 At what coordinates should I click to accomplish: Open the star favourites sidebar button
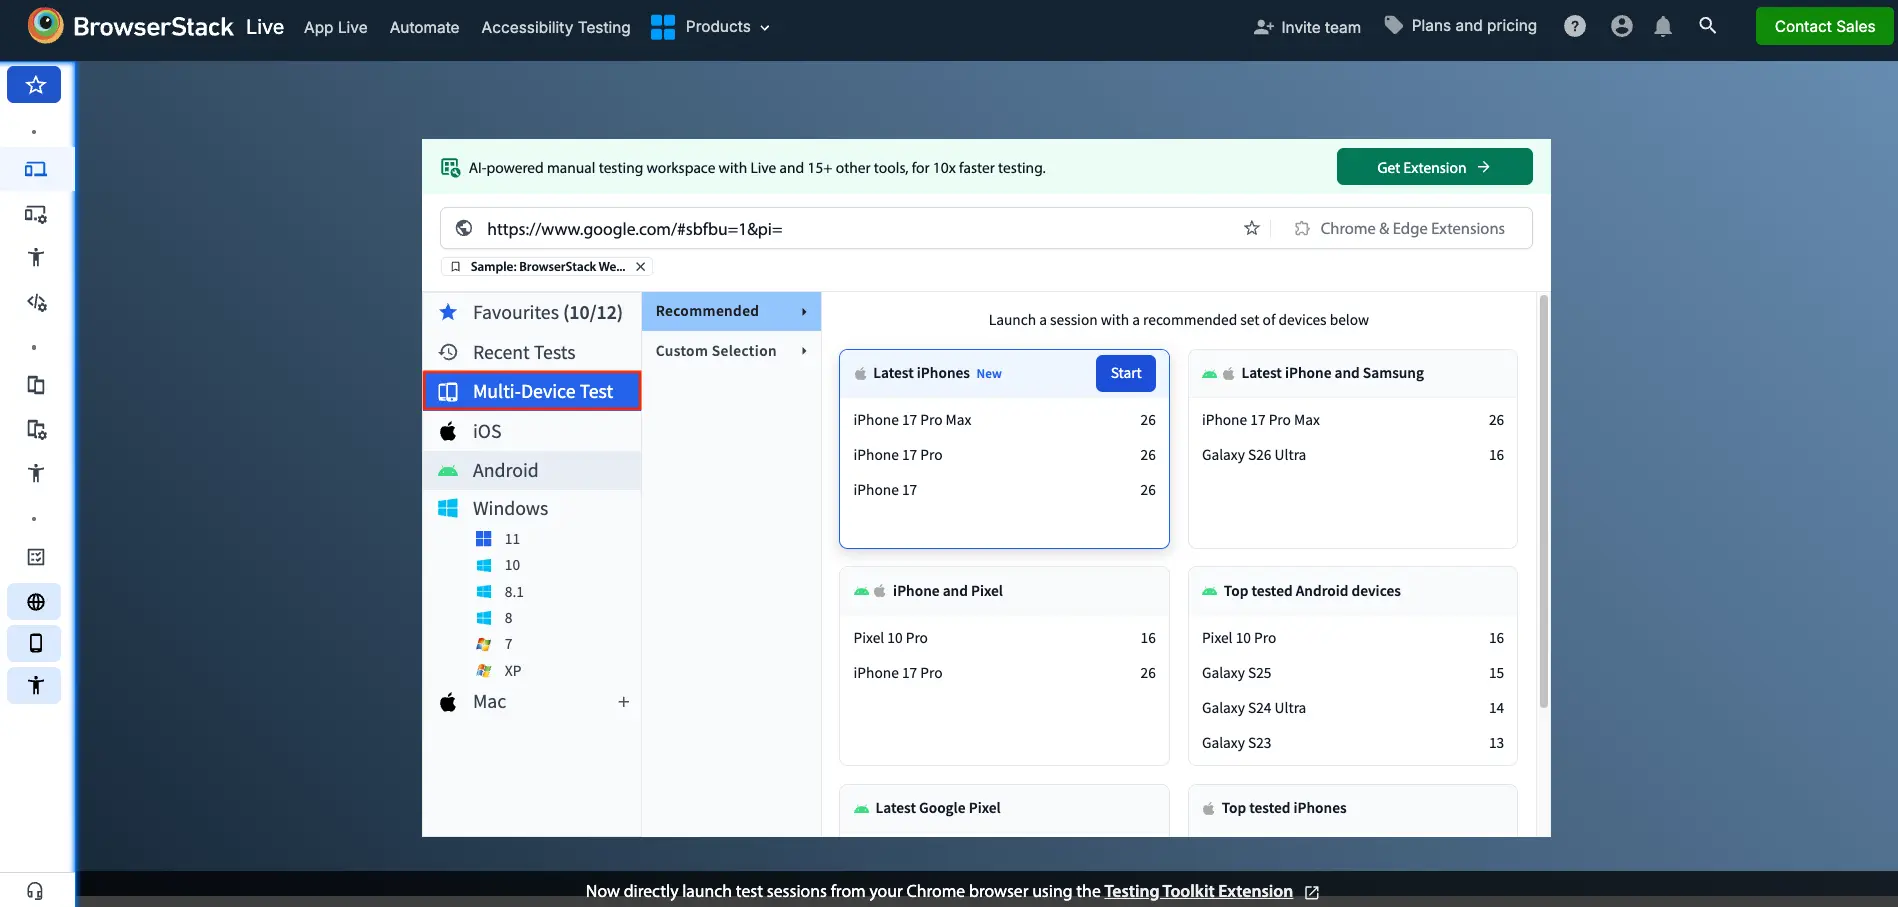point(35,85)
